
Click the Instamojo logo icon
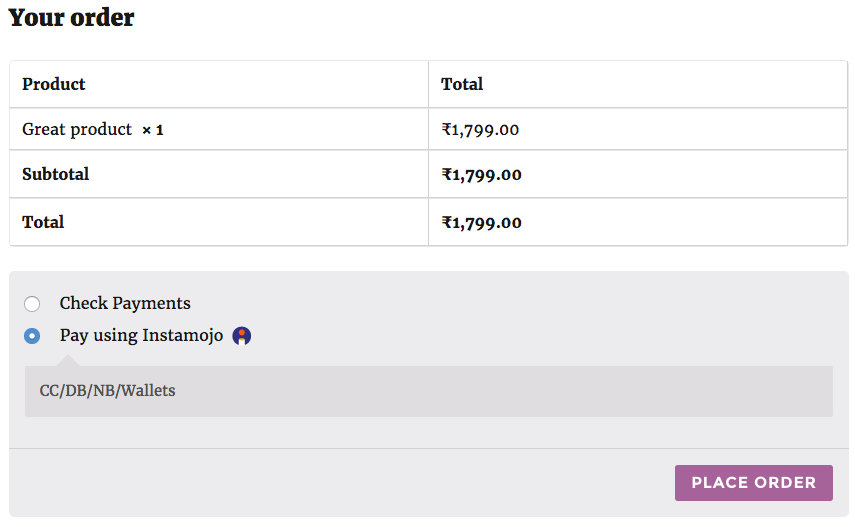tap(241, 336)
